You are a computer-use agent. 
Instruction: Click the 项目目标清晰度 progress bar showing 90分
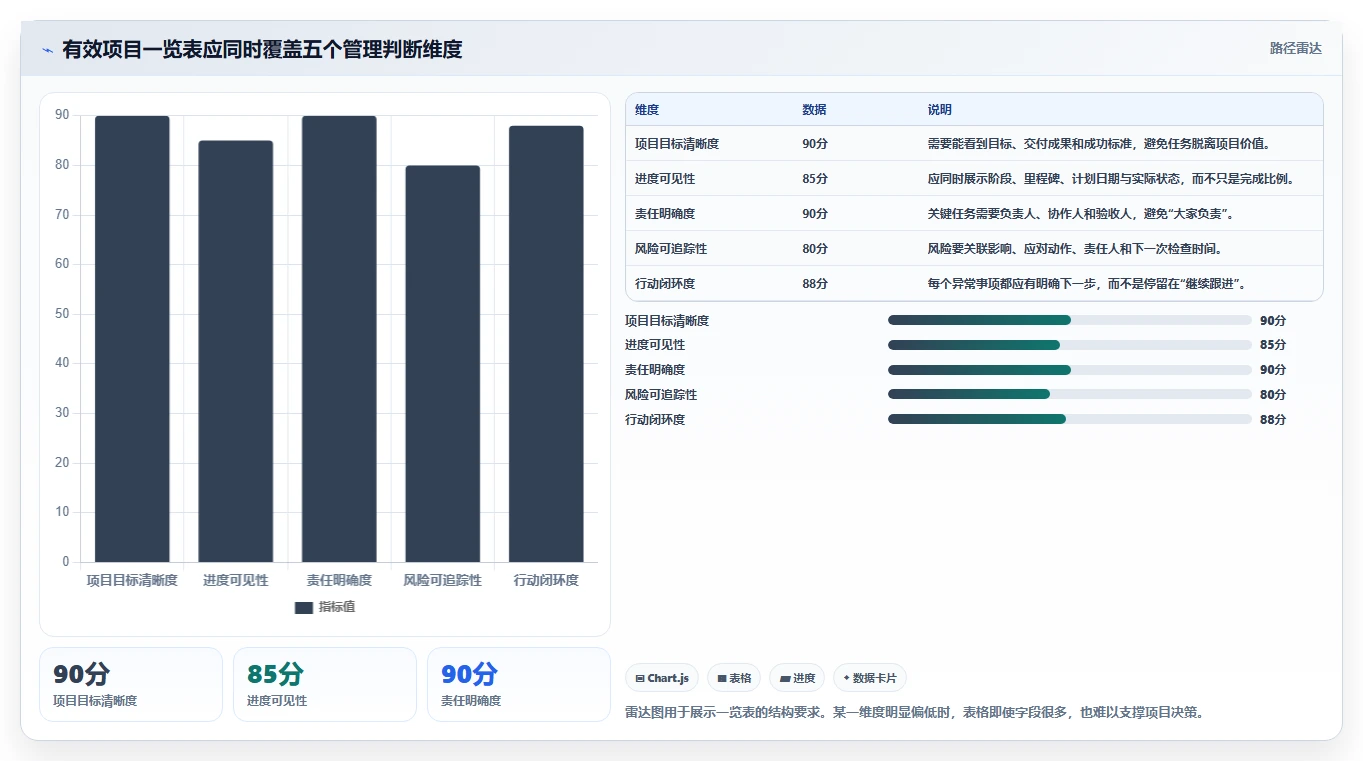pyautogui.click(x=1070, y=320)
